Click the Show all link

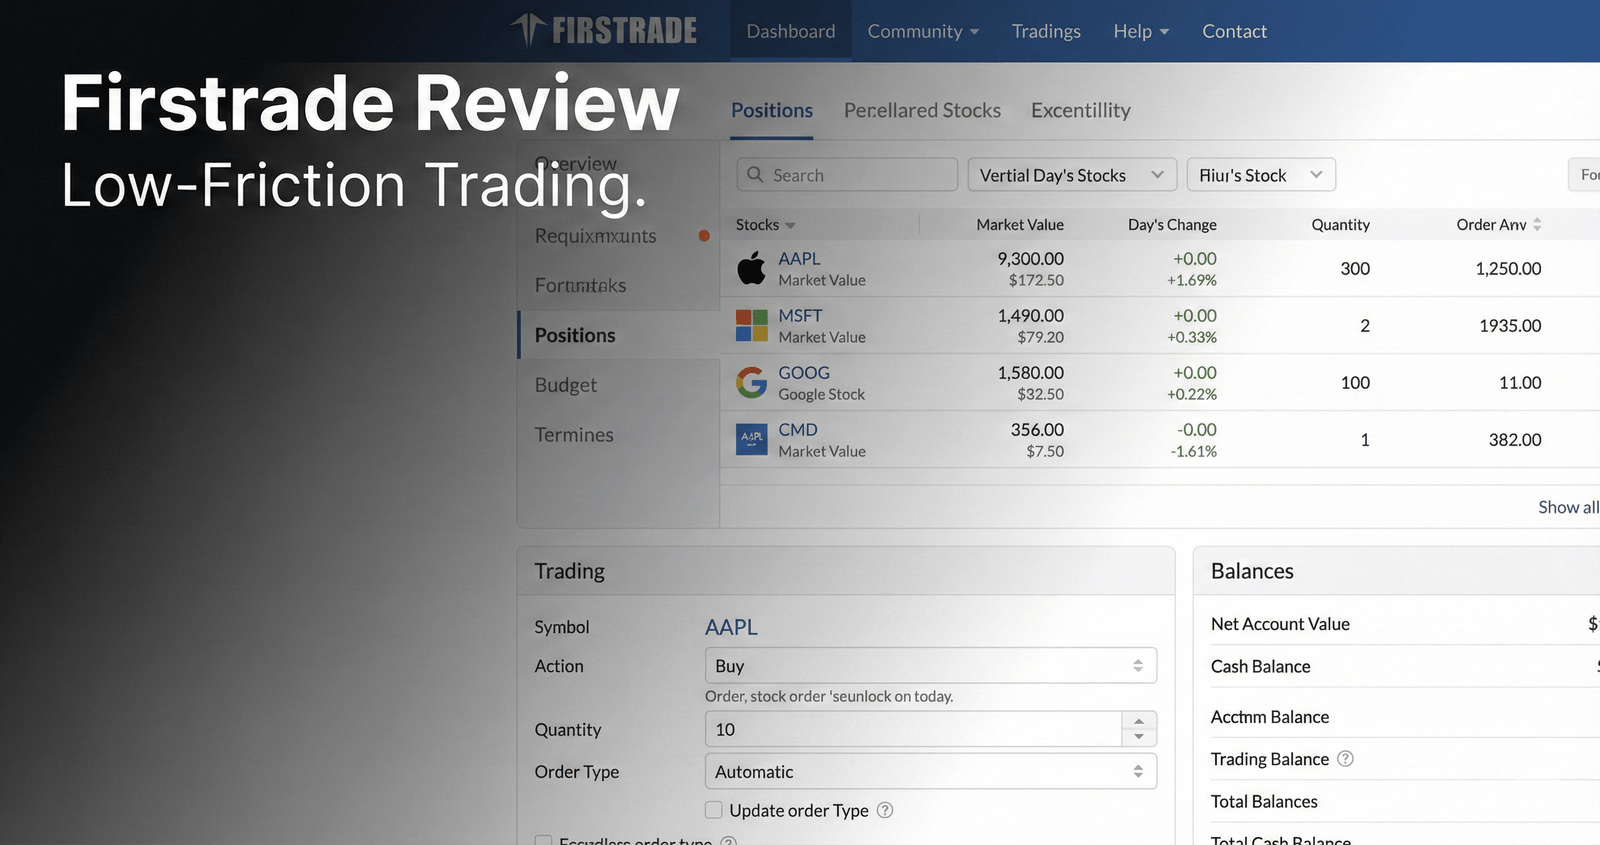click(1568, 507)
